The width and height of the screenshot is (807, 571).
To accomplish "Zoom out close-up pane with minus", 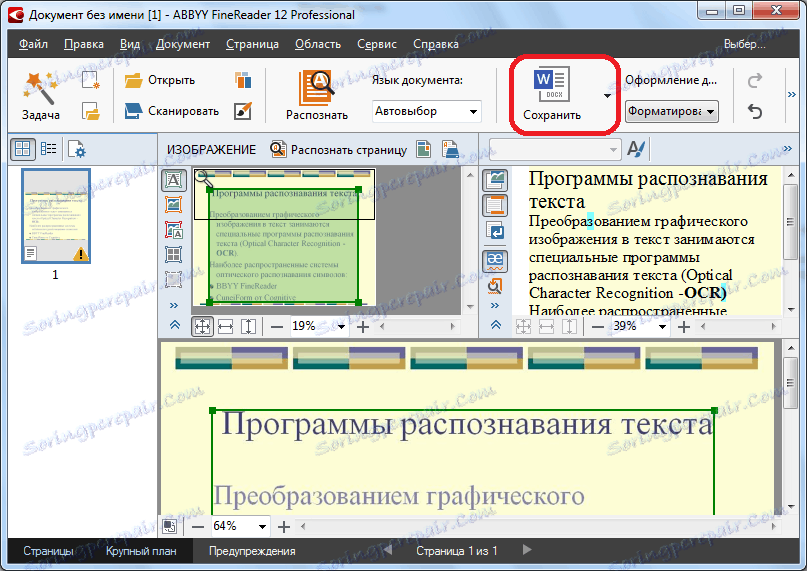I will click(198, 526).
